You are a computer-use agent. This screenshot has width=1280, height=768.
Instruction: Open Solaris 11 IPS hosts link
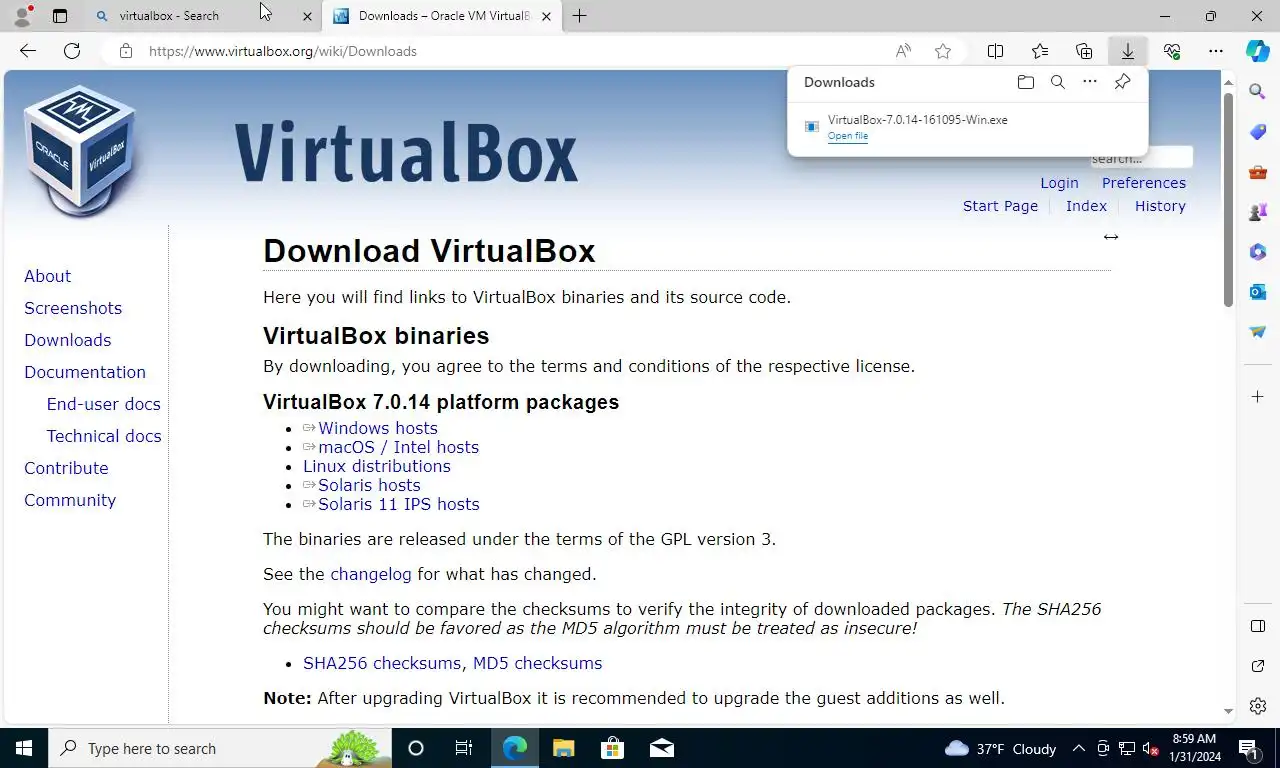[x=398, y=504]
